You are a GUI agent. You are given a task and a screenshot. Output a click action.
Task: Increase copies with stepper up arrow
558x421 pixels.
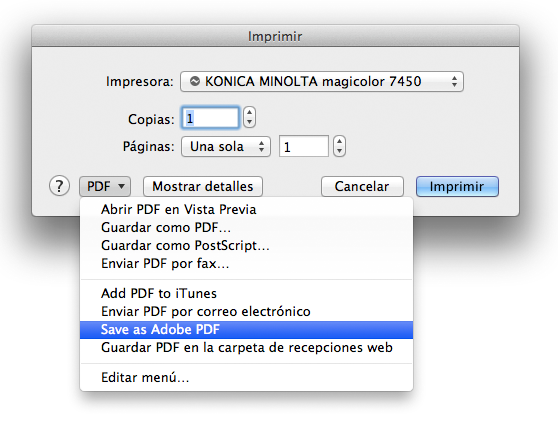(x=249, y=112)
